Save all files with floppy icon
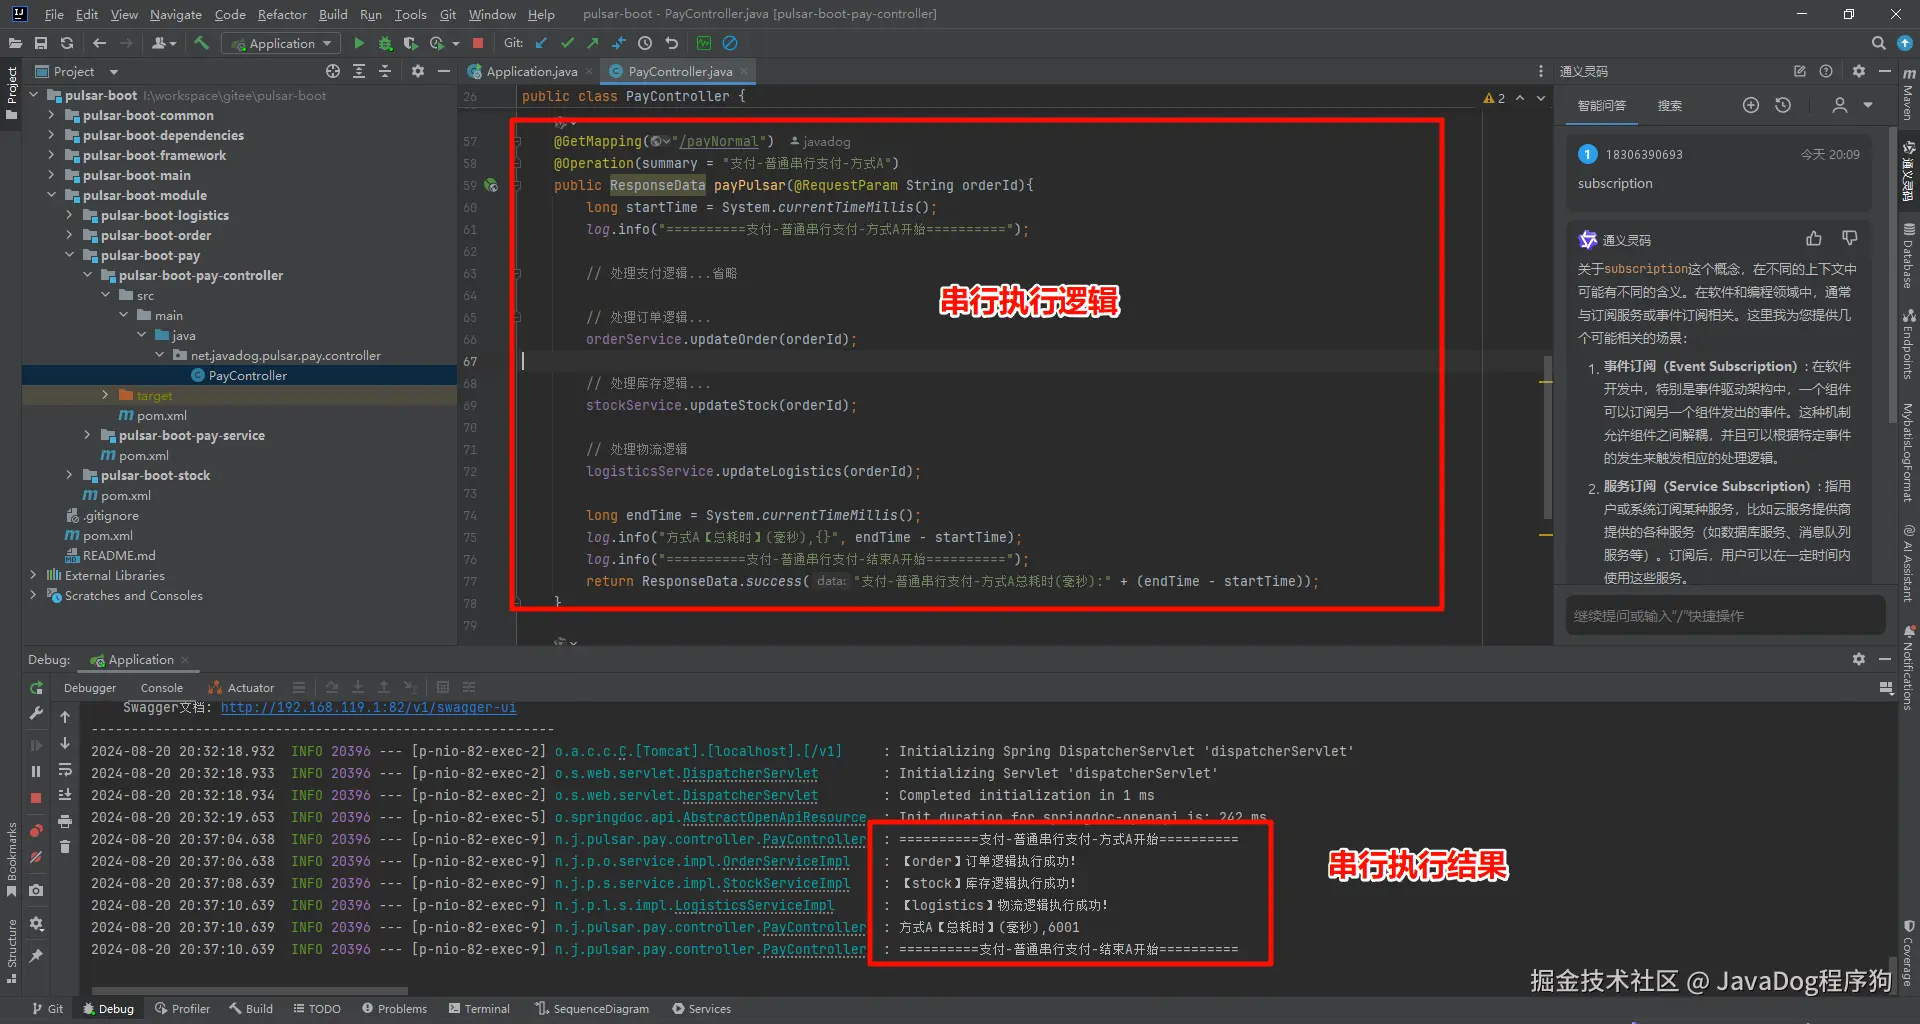Screen dimensions: 1920x1024 (41, 43)
